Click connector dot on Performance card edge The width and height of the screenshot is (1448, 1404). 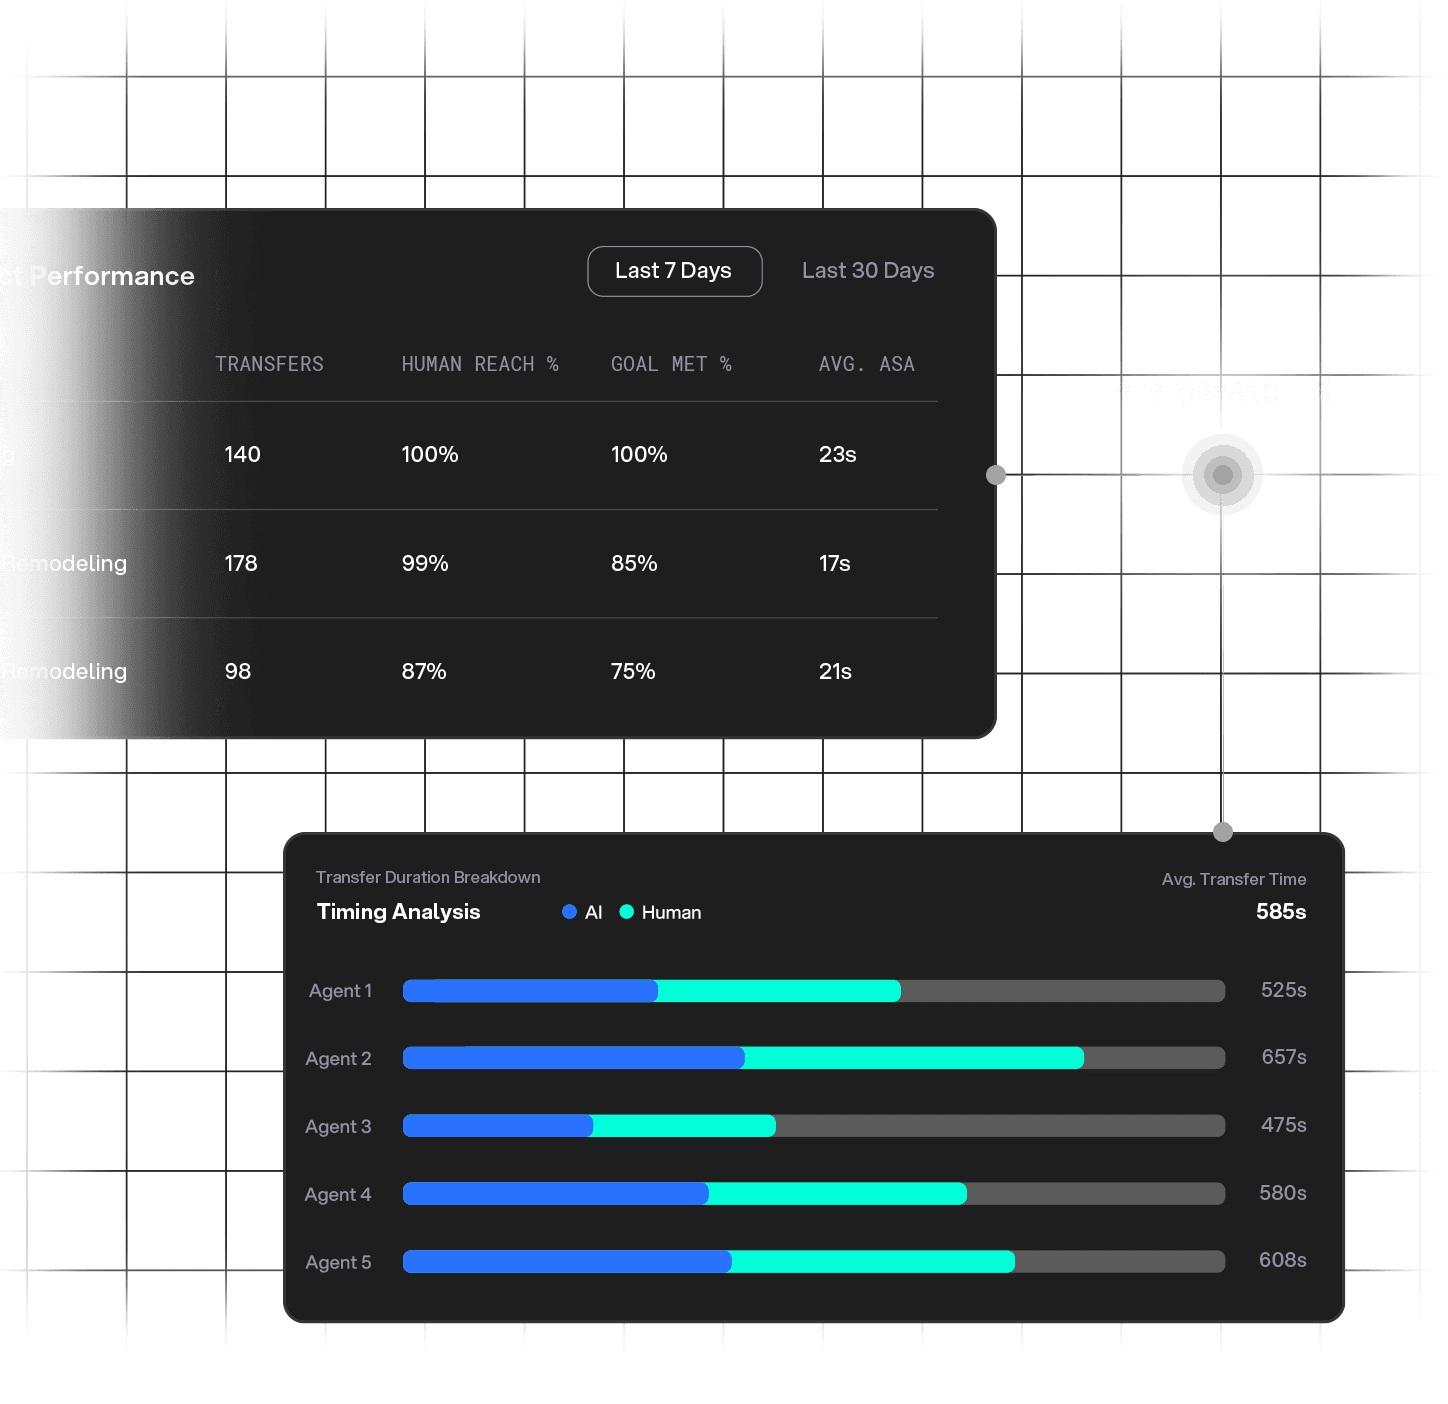click(x=996, y=475)
